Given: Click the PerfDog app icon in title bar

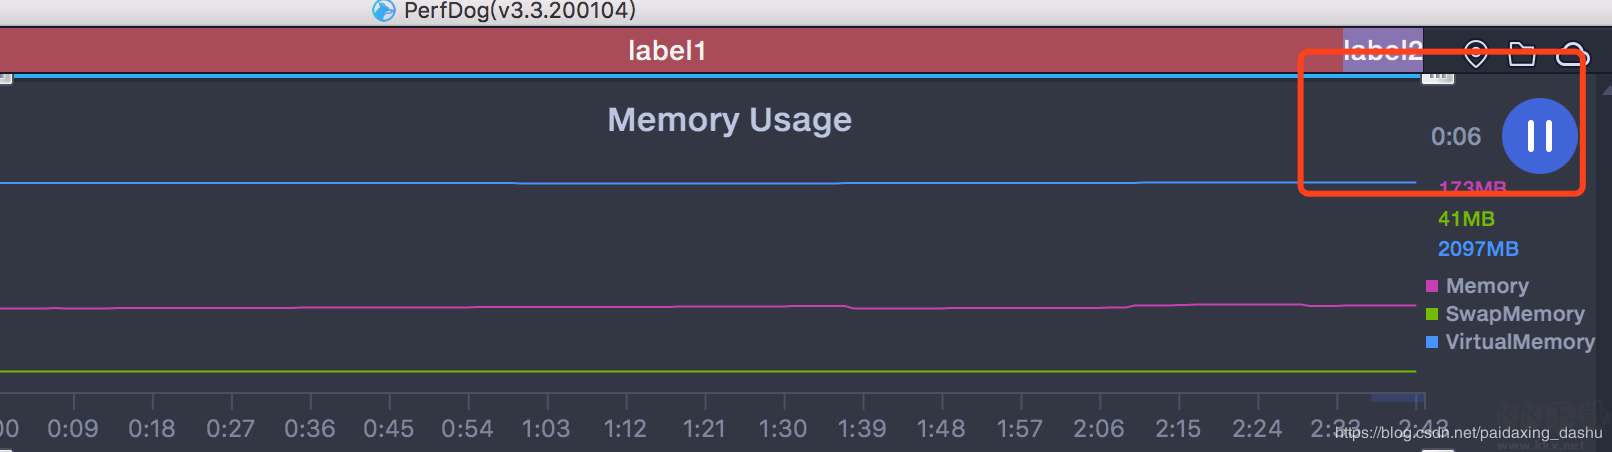Looking at the screenshot, I should click(384, 11).
